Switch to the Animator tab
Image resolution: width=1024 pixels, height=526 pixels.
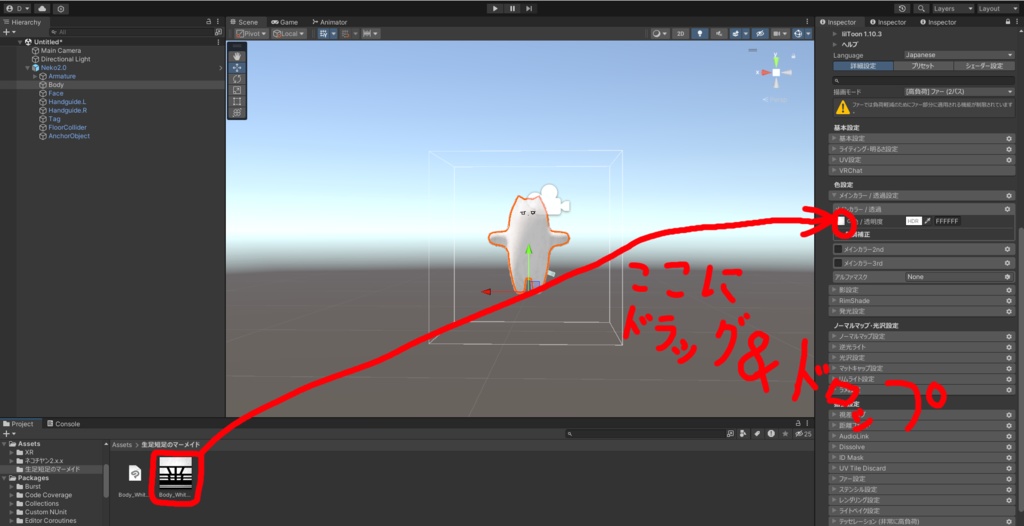coord(330,22)
